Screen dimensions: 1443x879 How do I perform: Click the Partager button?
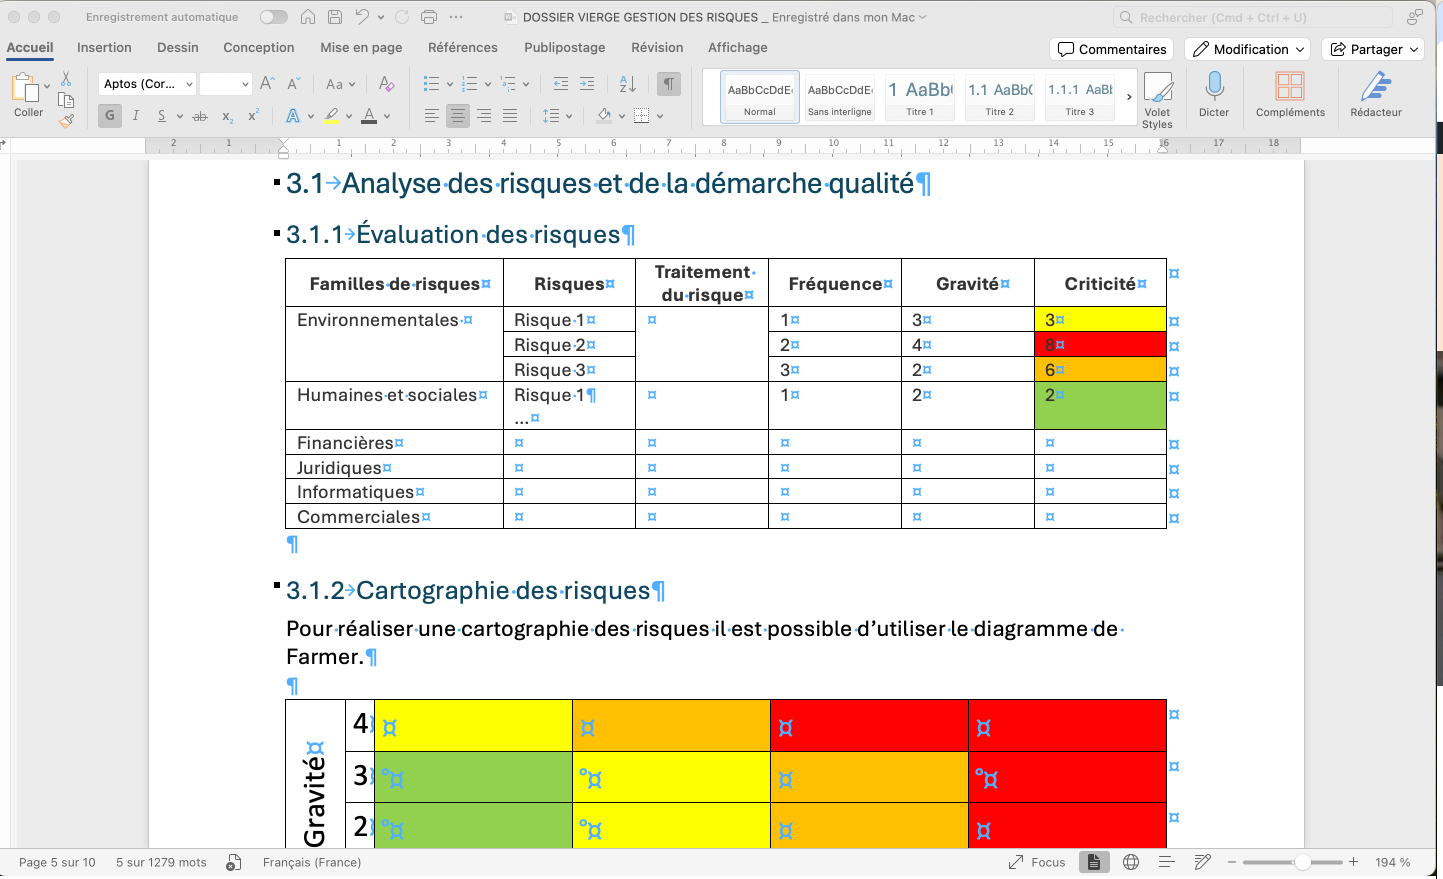[1372, 48]
